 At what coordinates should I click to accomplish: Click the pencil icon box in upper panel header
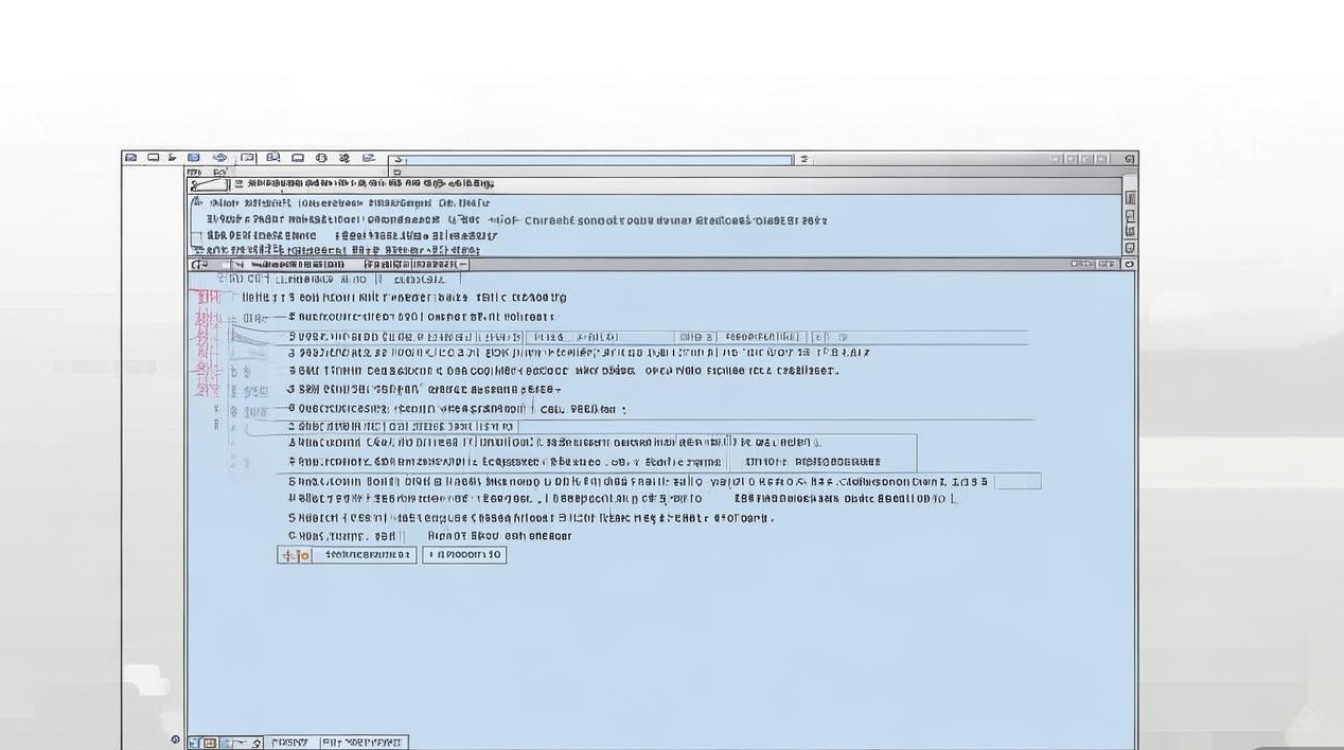coord(208,185)
